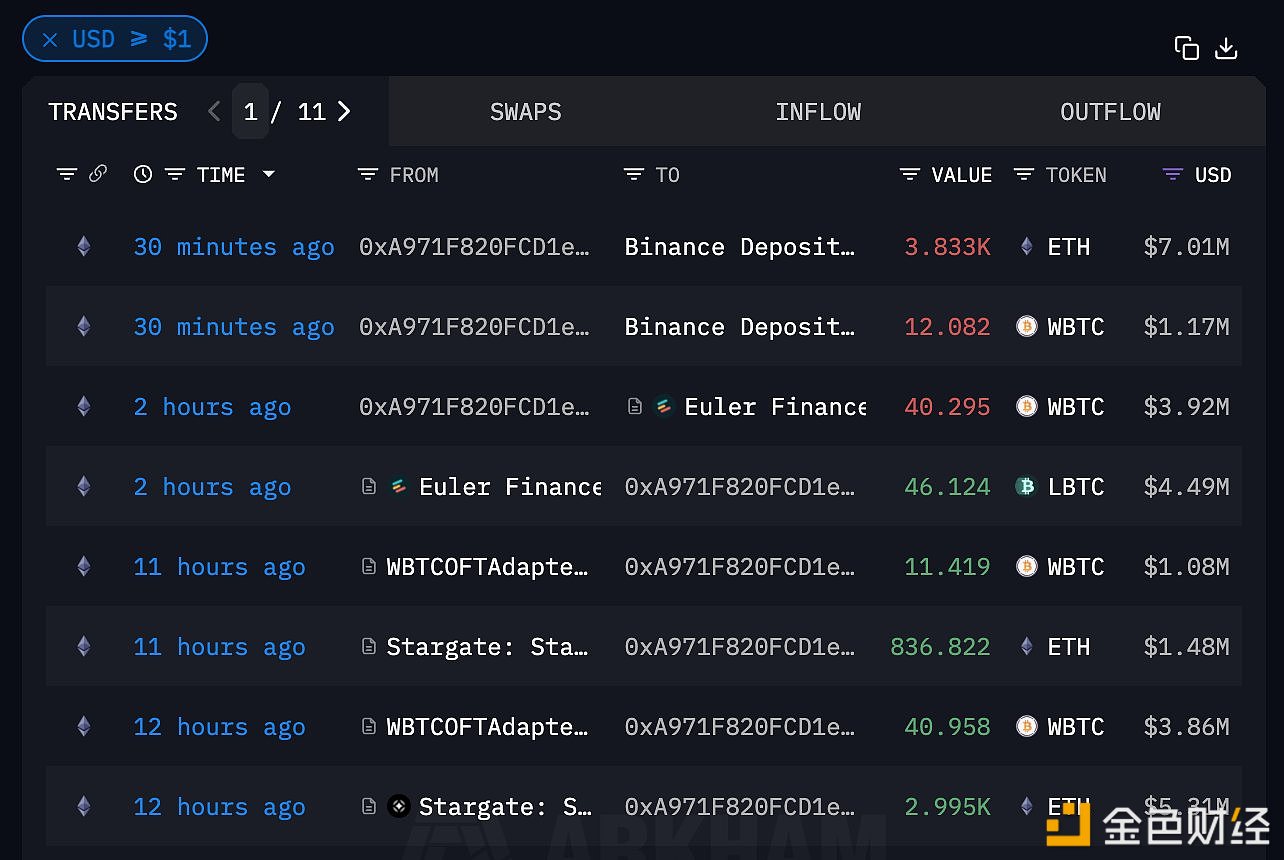1284x860 pixels.
Task: Click Ethereum chain icon in 12.082 WBTC row
Action: 84,326
